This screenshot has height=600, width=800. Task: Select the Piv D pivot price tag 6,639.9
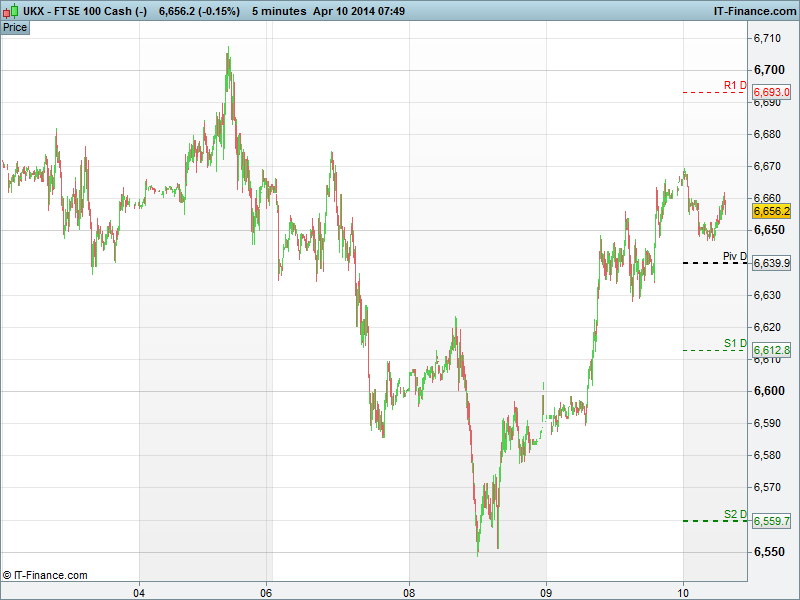771,263
